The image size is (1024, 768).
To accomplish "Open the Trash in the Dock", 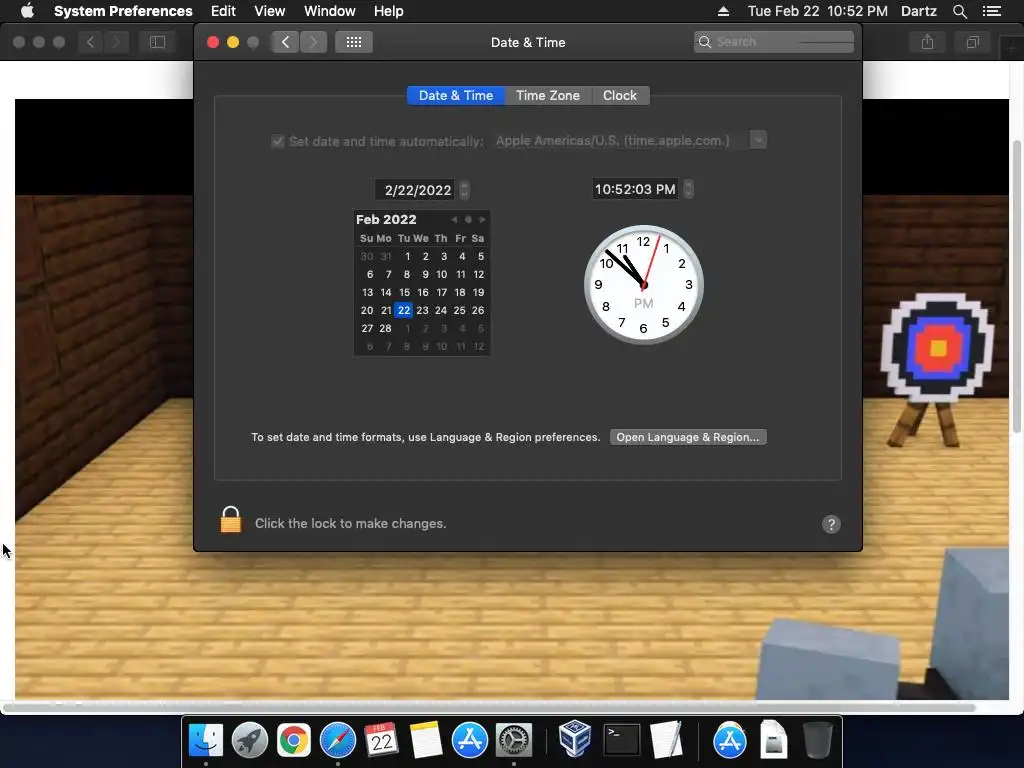I will tap(817, 740).
